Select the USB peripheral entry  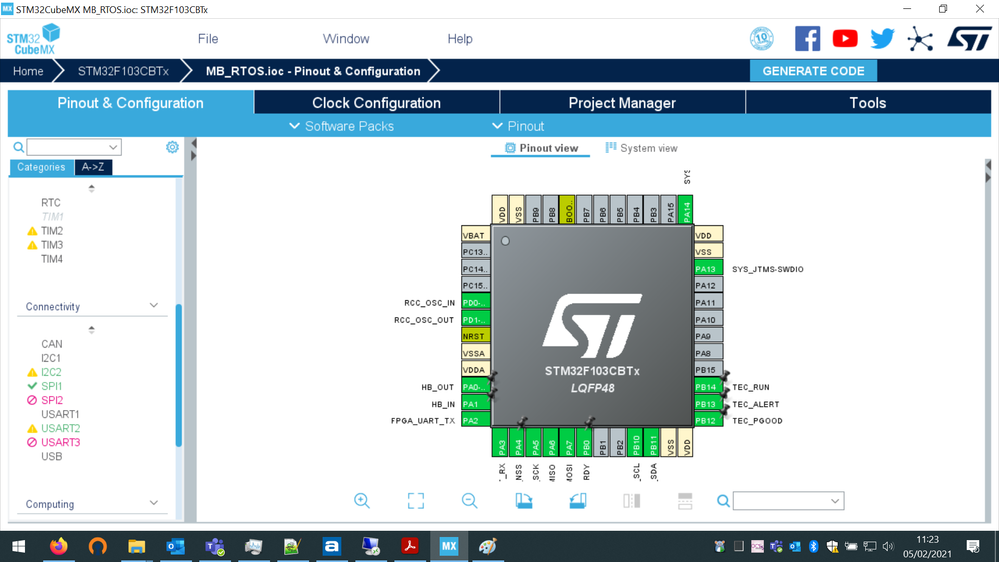pos(52,456)
